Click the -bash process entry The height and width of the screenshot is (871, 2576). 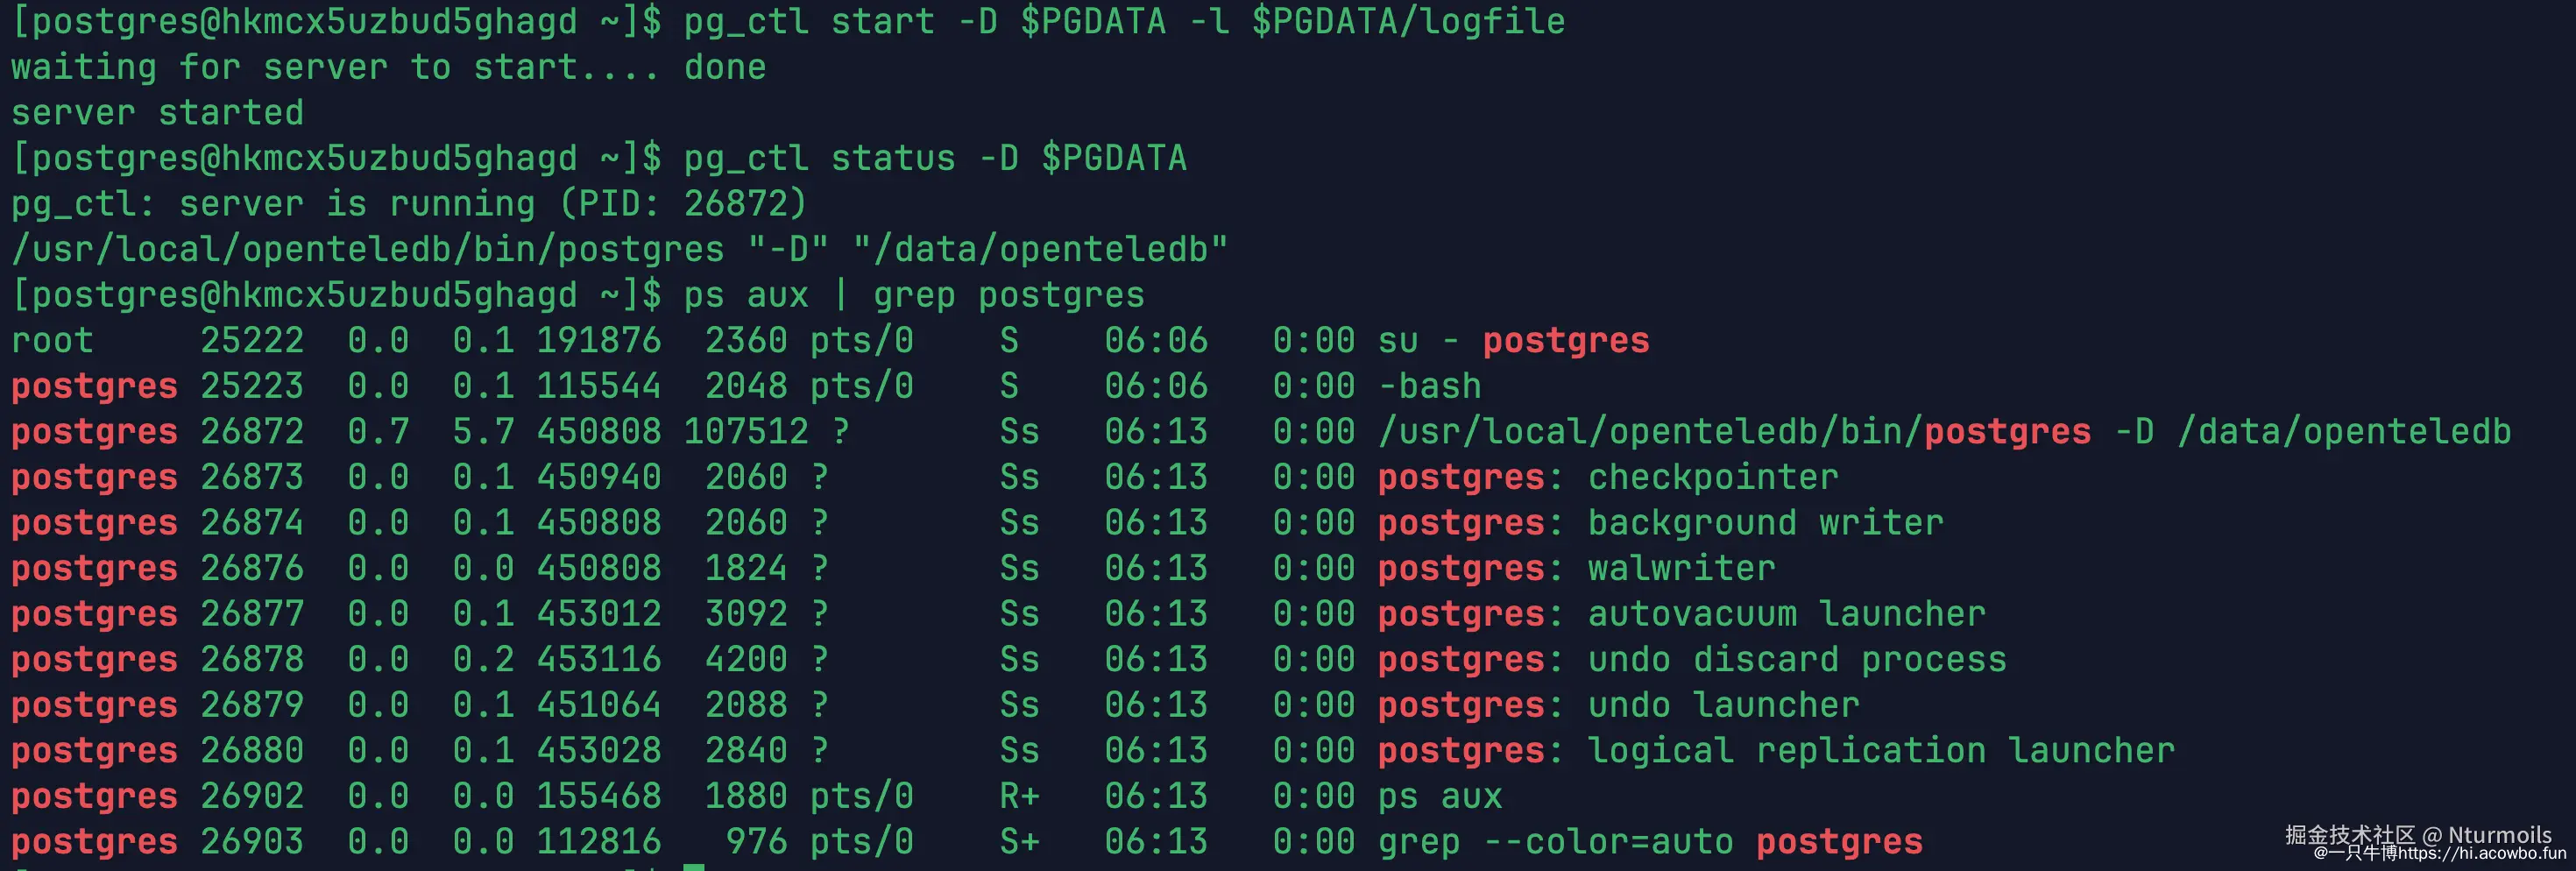pos(1429,386)
